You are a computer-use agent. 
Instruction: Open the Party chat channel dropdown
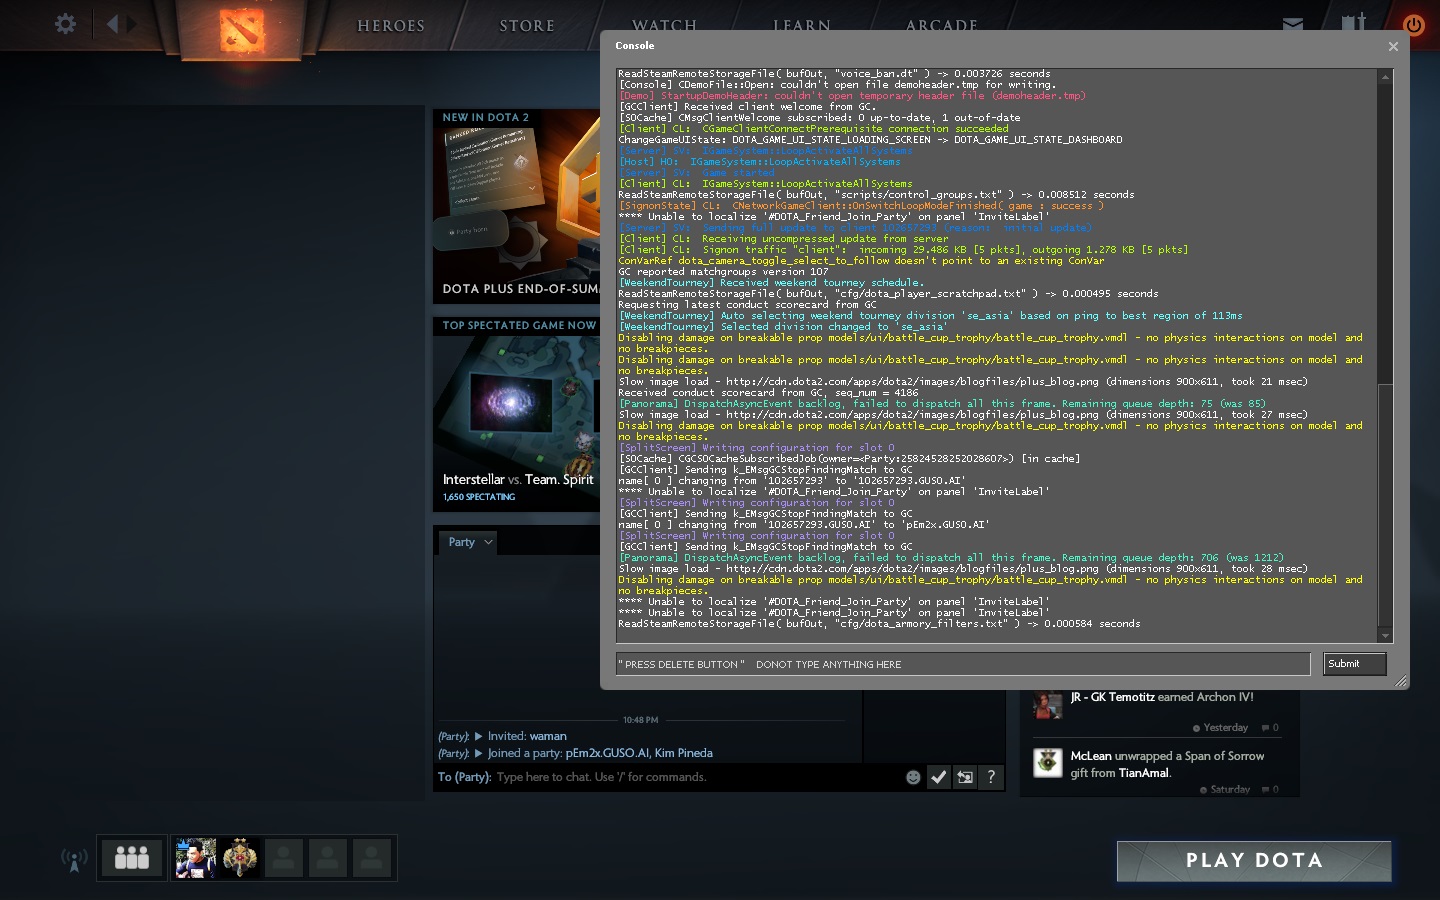tap(469, 542)
